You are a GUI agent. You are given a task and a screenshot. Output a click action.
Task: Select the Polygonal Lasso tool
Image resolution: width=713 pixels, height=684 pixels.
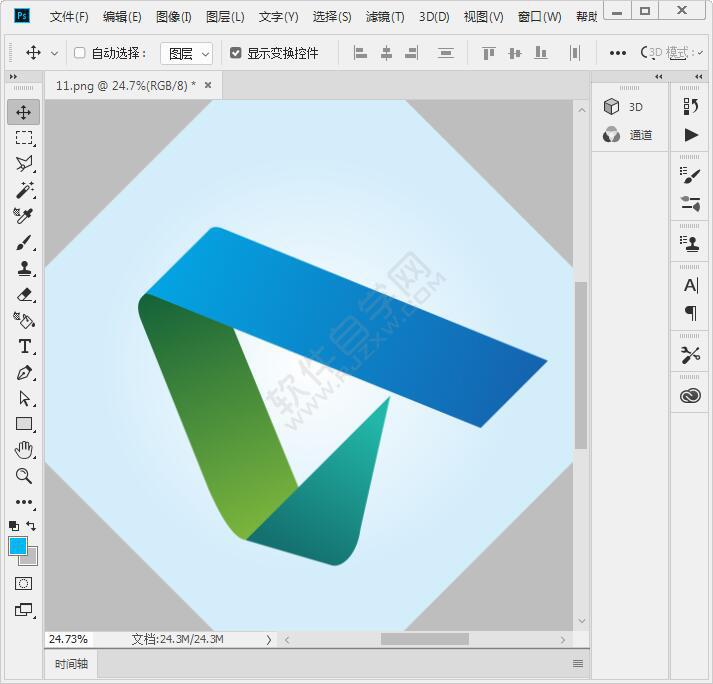pos(24,164)
